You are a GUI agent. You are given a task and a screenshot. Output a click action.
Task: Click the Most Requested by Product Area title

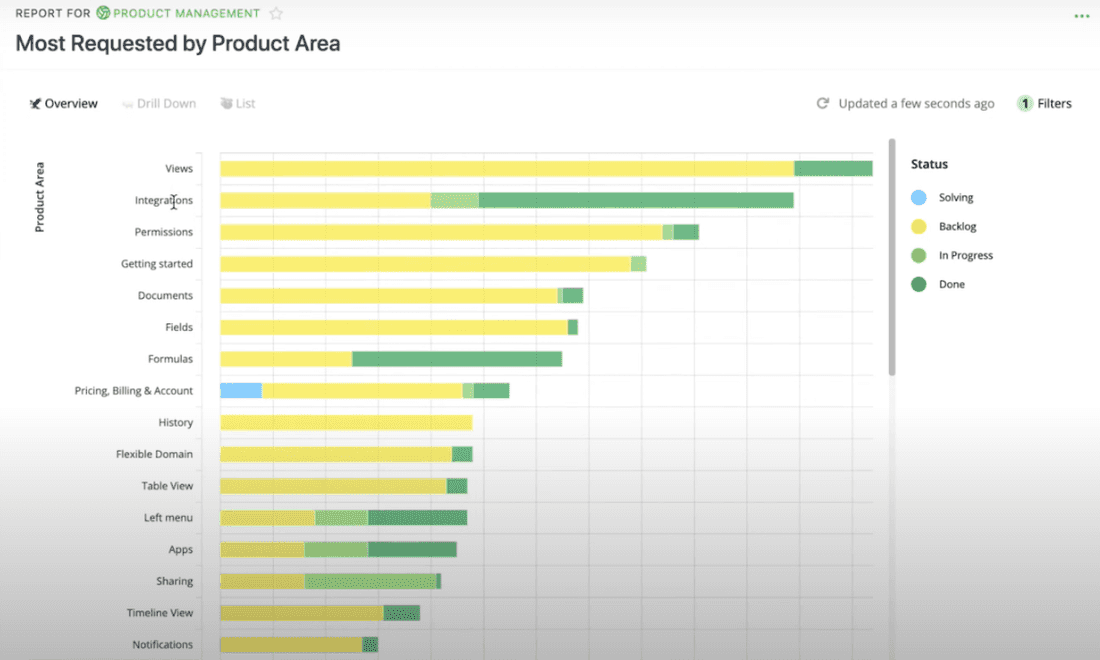(177, 43)
